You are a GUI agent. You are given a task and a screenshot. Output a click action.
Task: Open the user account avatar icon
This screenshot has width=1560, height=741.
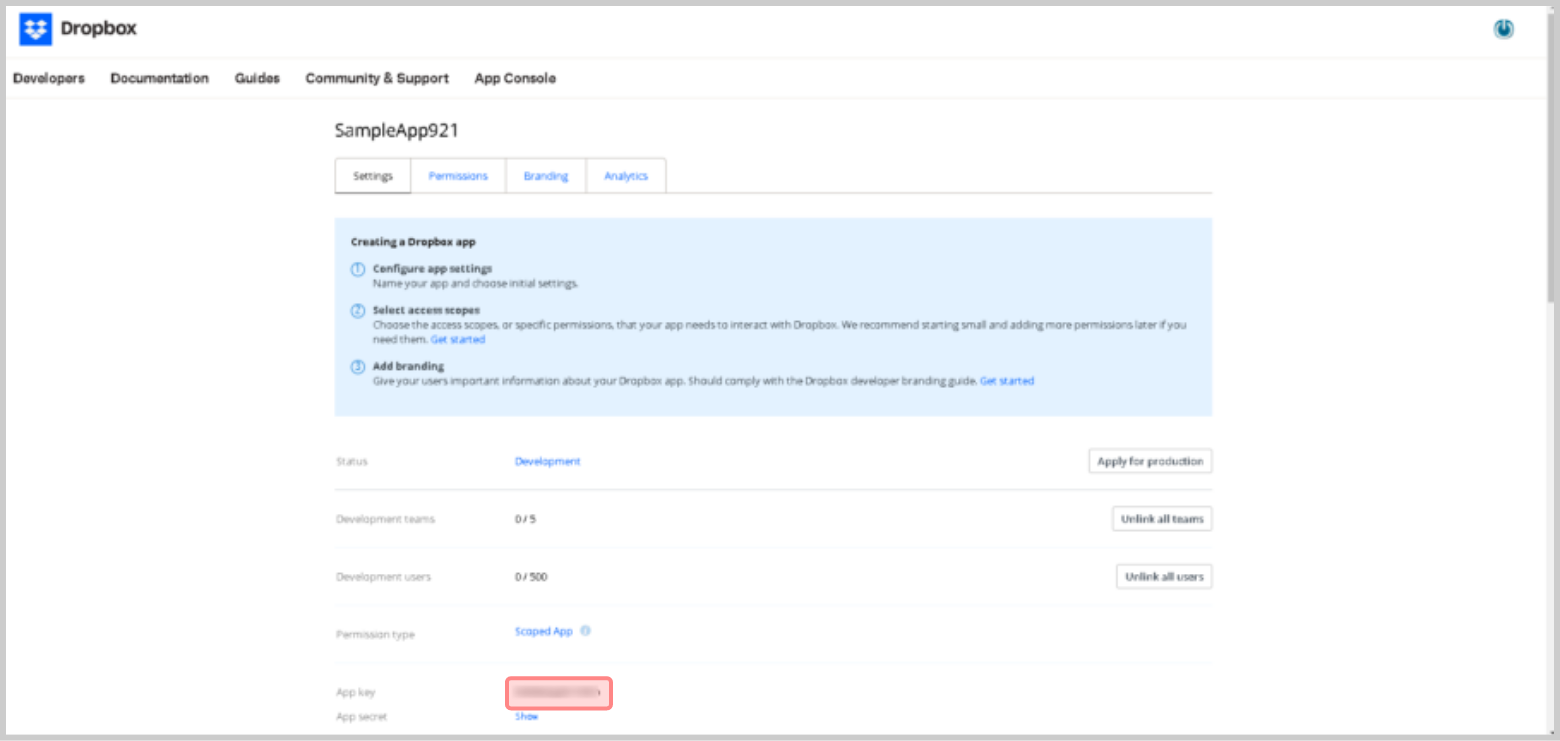pos(1503,29)
